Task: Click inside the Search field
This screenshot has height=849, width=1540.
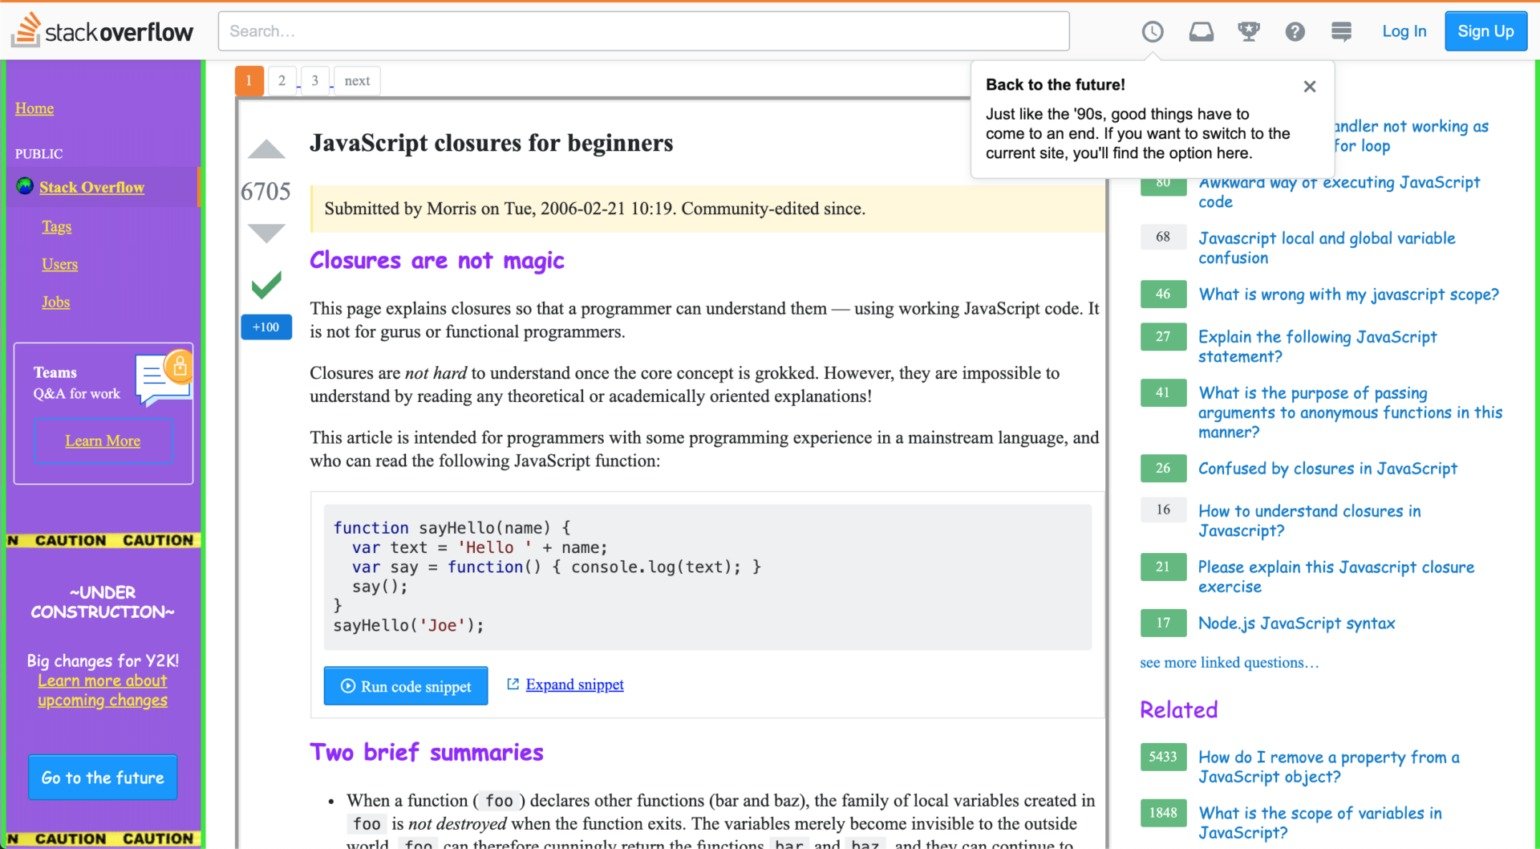Action: click(x=644, y=31)
